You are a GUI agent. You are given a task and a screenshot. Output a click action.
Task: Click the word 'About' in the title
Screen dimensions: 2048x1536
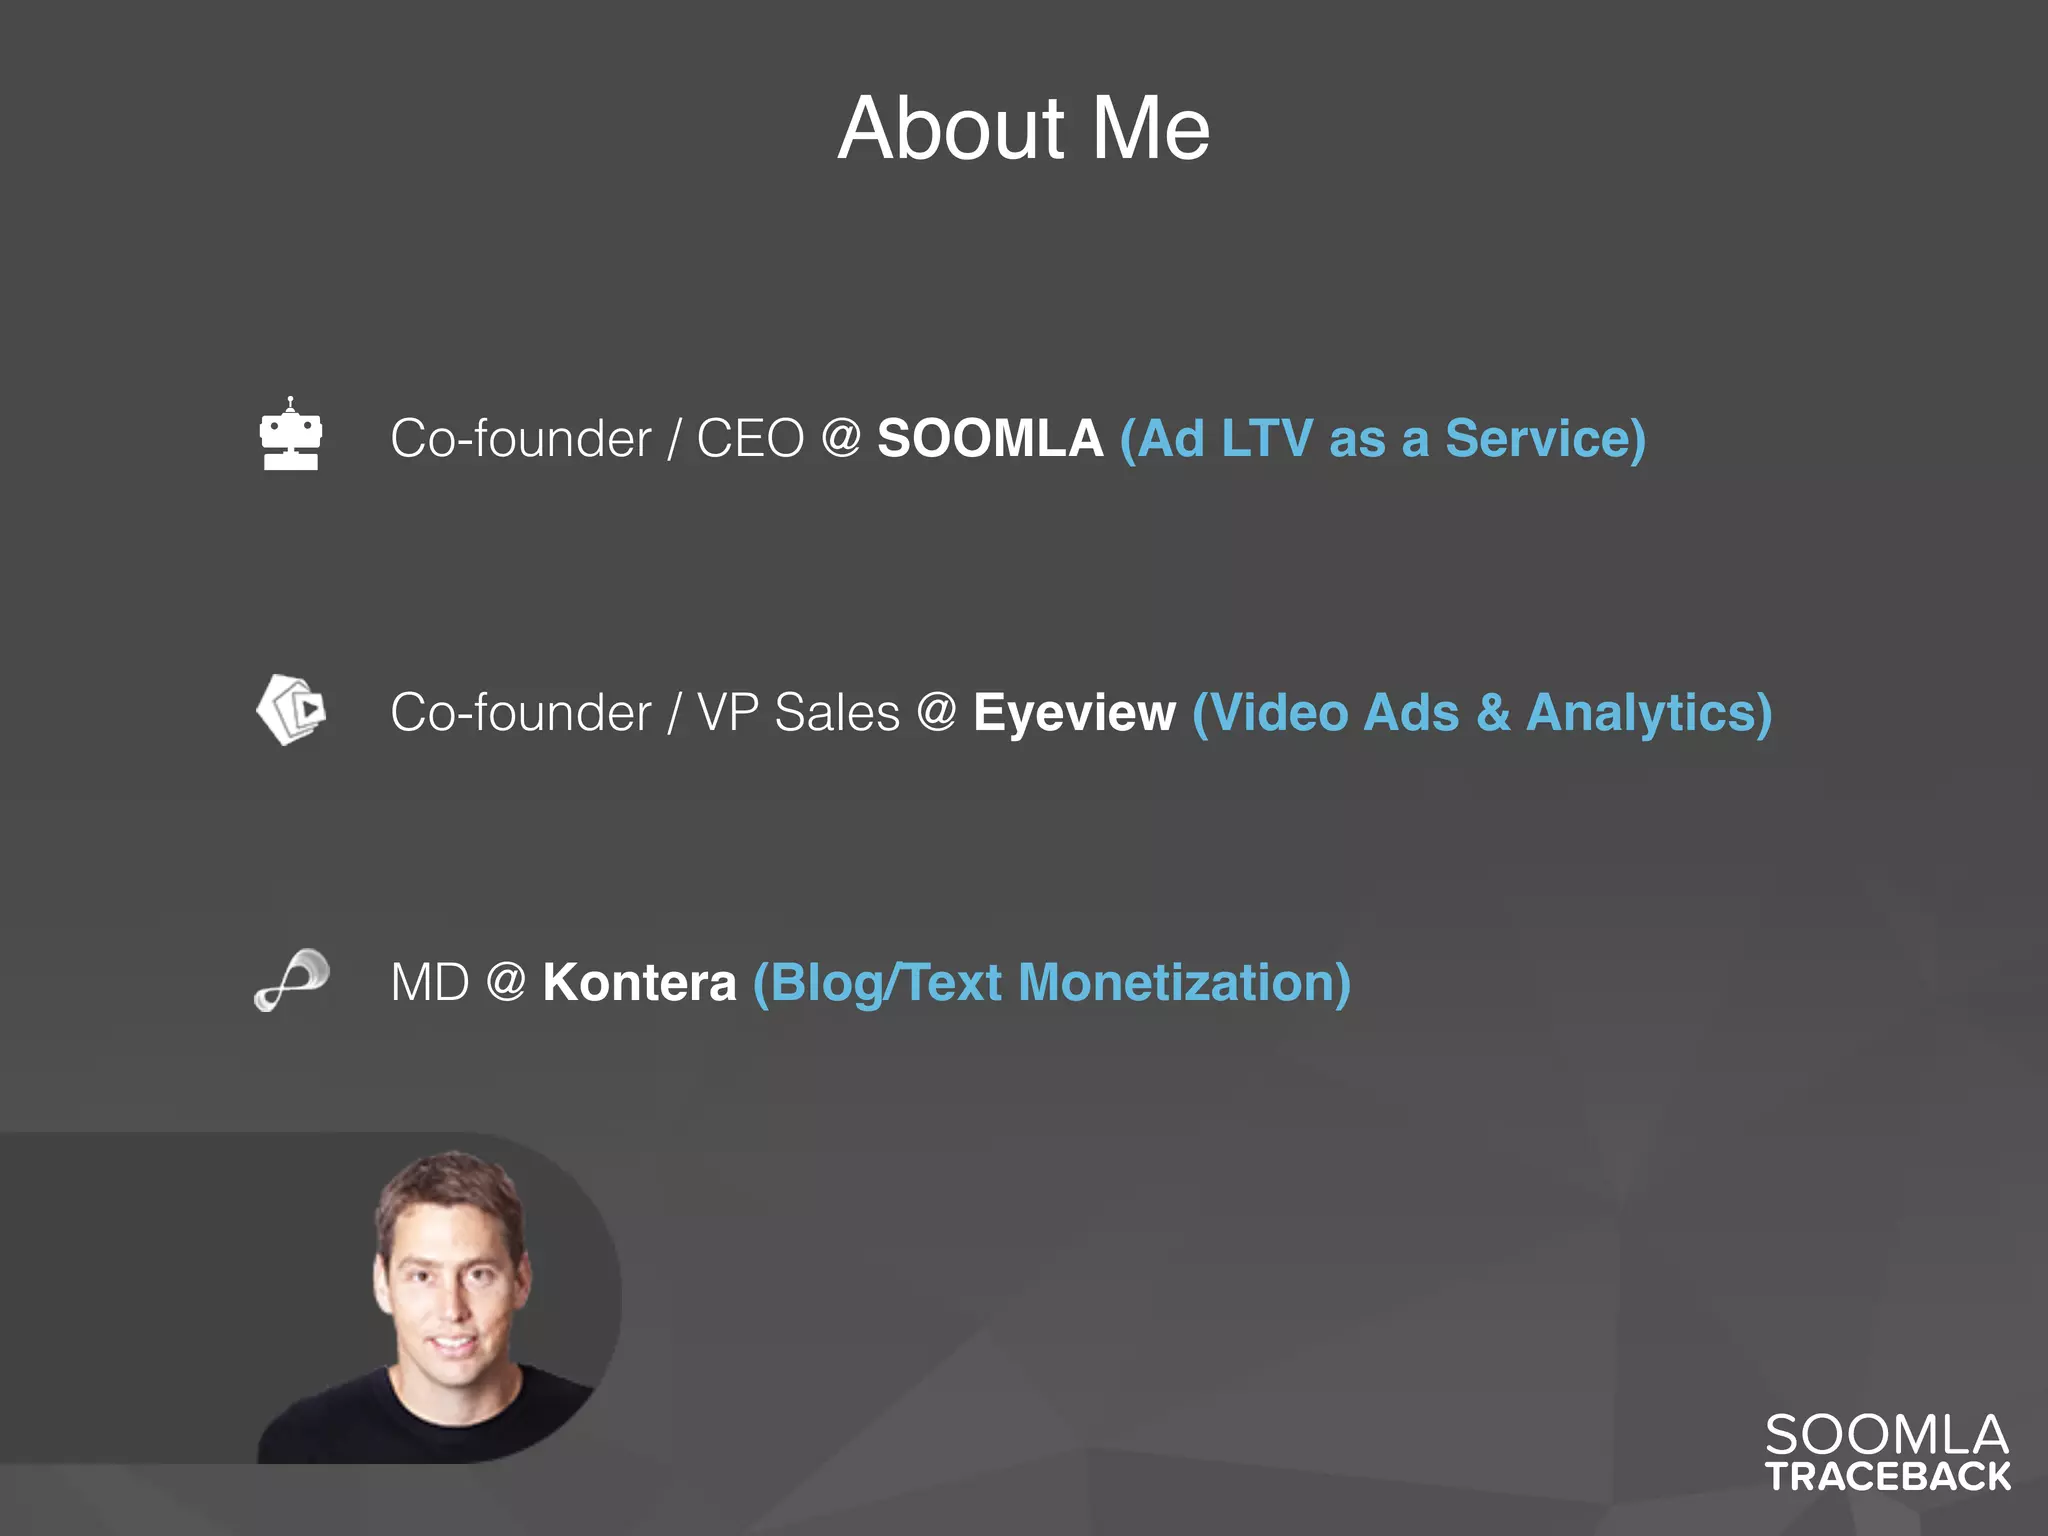point(952,128)
